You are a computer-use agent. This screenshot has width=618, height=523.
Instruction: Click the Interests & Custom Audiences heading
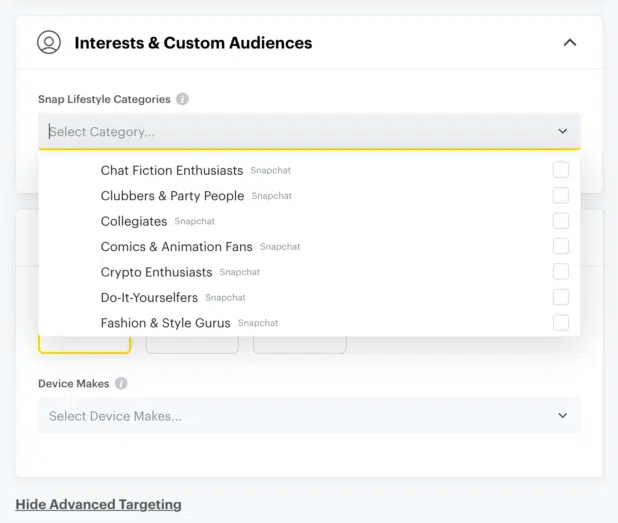click(193, 43)
